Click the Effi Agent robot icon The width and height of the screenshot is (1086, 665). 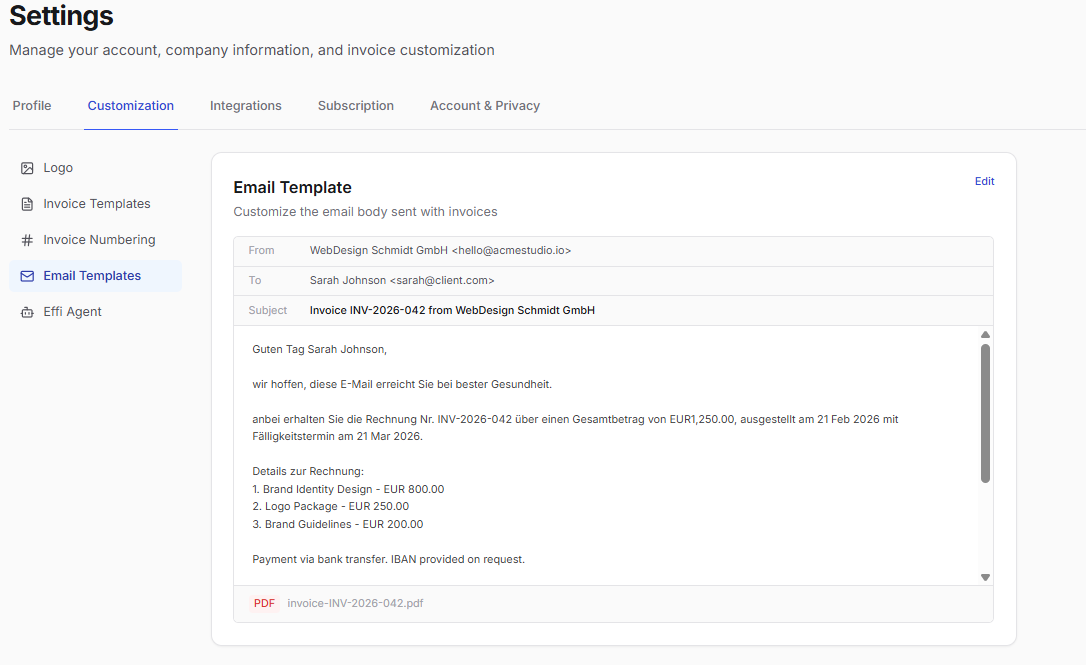pyautogui.click(x=27, y=312)
